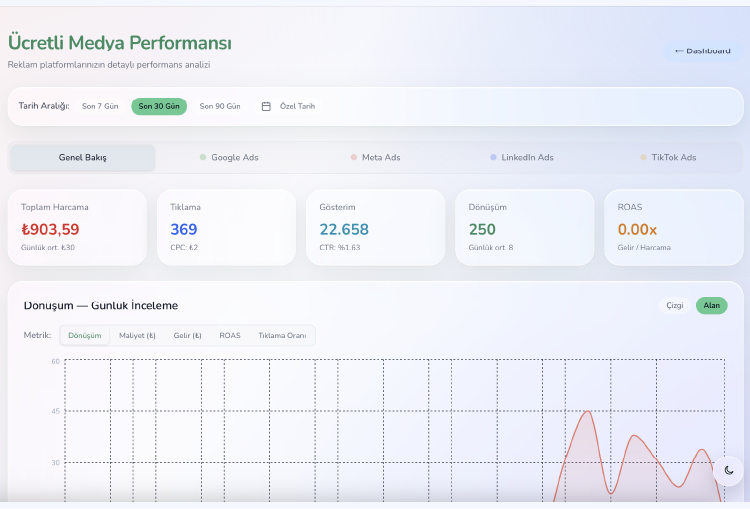Open the Özel Tarih custom date picker

(288, 106)
